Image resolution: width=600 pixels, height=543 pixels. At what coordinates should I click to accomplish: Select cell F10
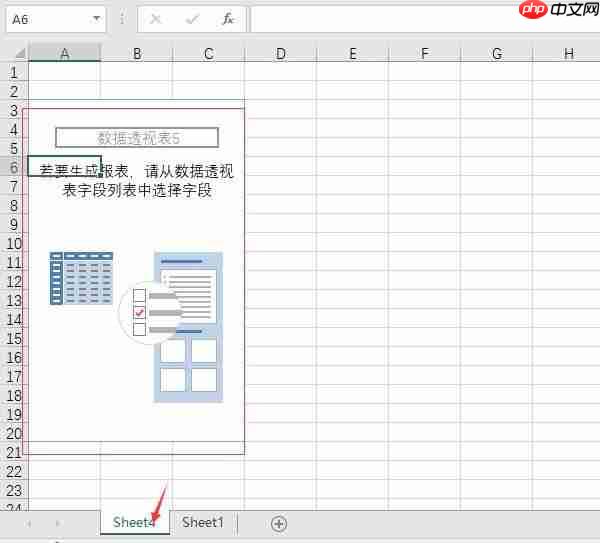(x=424, y=243)
